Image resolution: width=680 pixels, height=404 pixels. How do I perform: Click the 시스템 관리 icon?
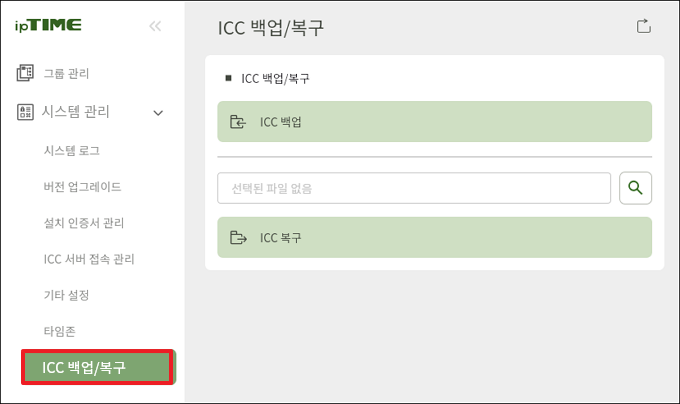click(x=26, y=112)
